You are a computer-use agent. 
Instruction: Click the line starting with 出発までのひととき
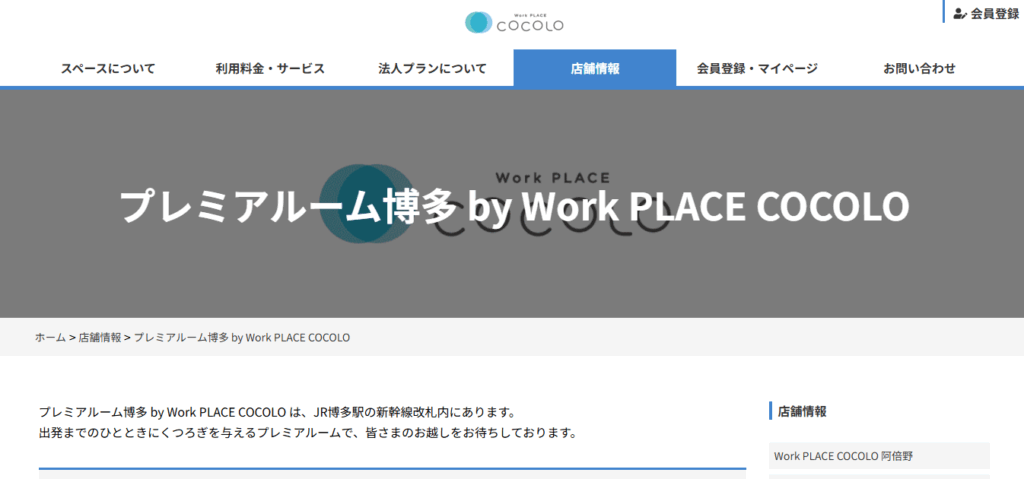[x=308, y=433]
